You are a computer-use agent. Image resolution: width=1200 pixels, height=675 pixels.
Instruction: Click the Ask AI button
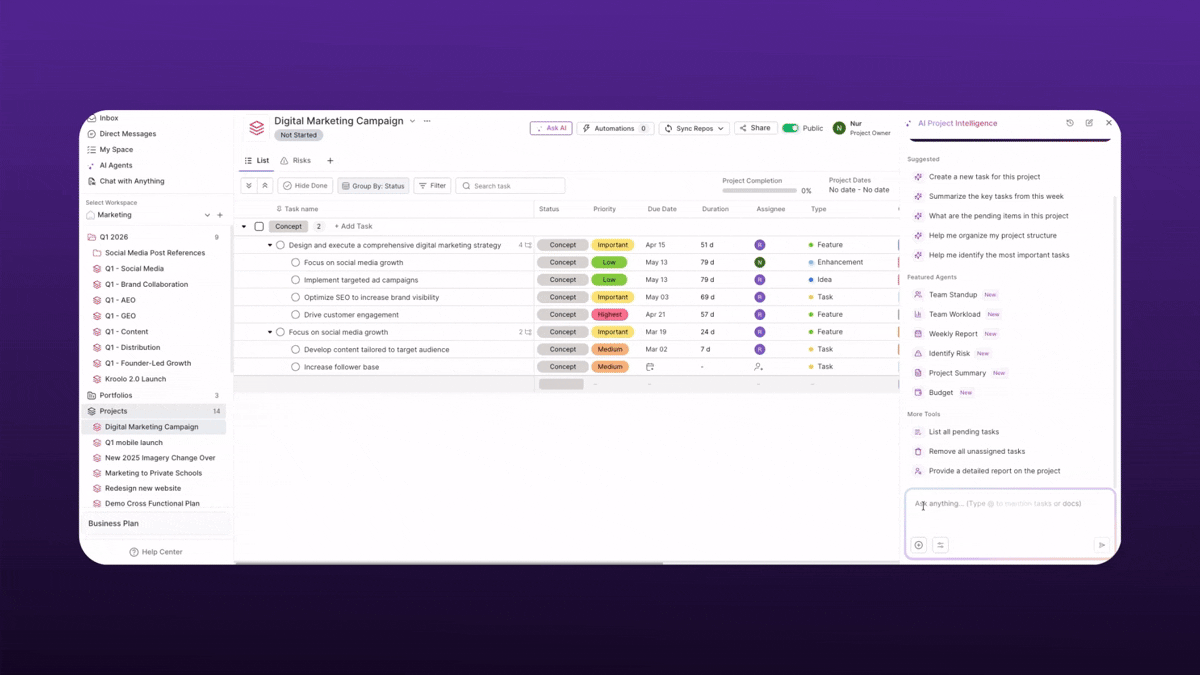click(x=551, y=128)
